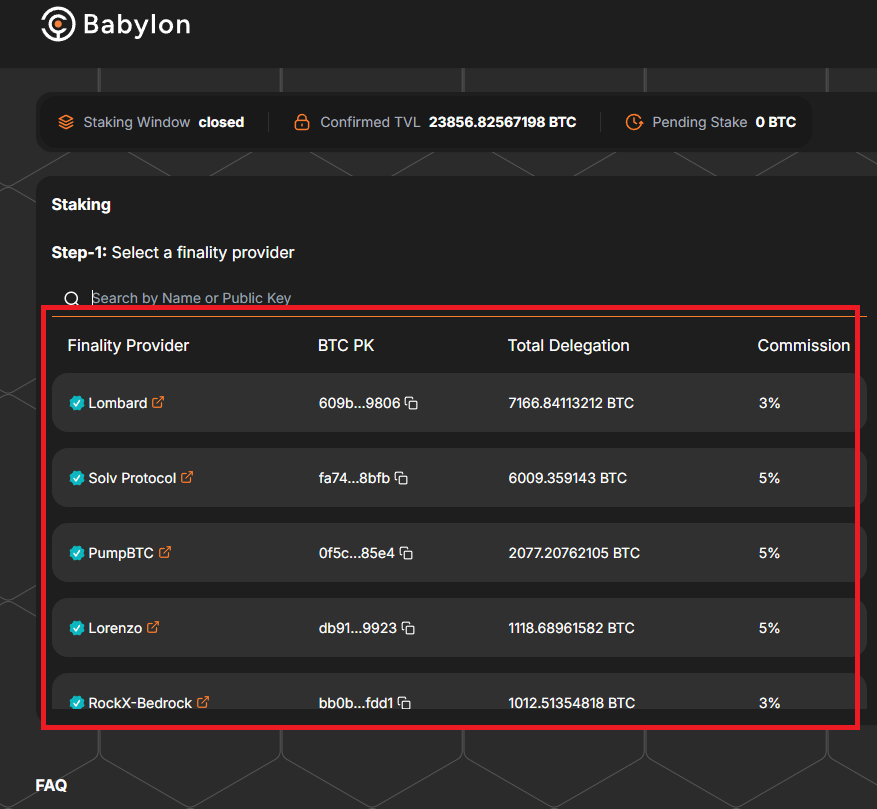The height and width of the screenshot is (809, 877).
Task: Click the Total Delegation column header
Action: [x=568, y=345]
